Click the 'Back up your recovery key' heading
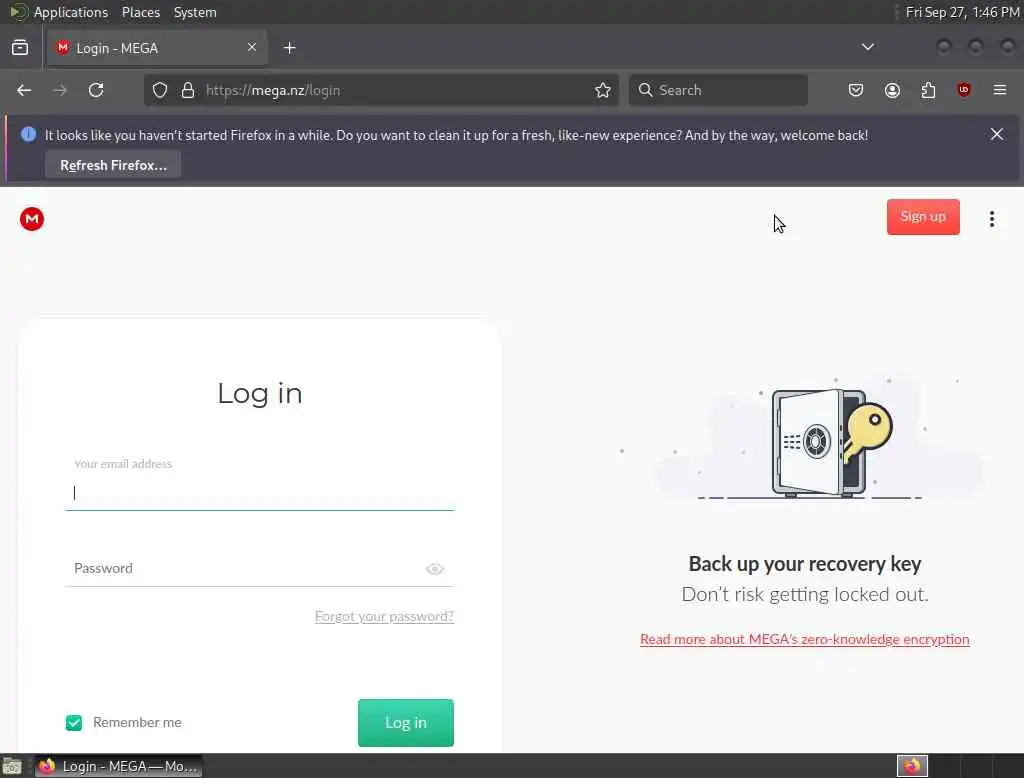 805,564
